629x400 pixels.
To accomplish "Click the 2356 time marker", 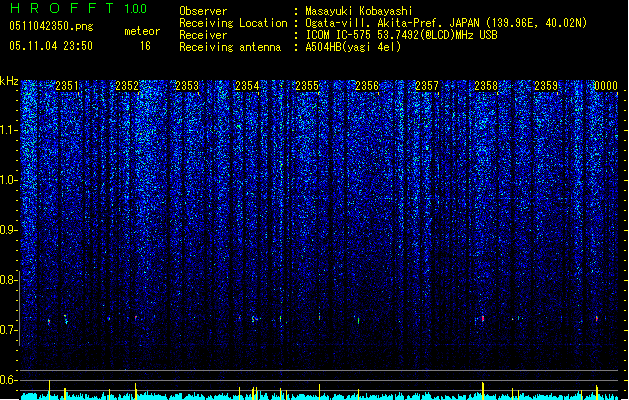I will [367, 86].
